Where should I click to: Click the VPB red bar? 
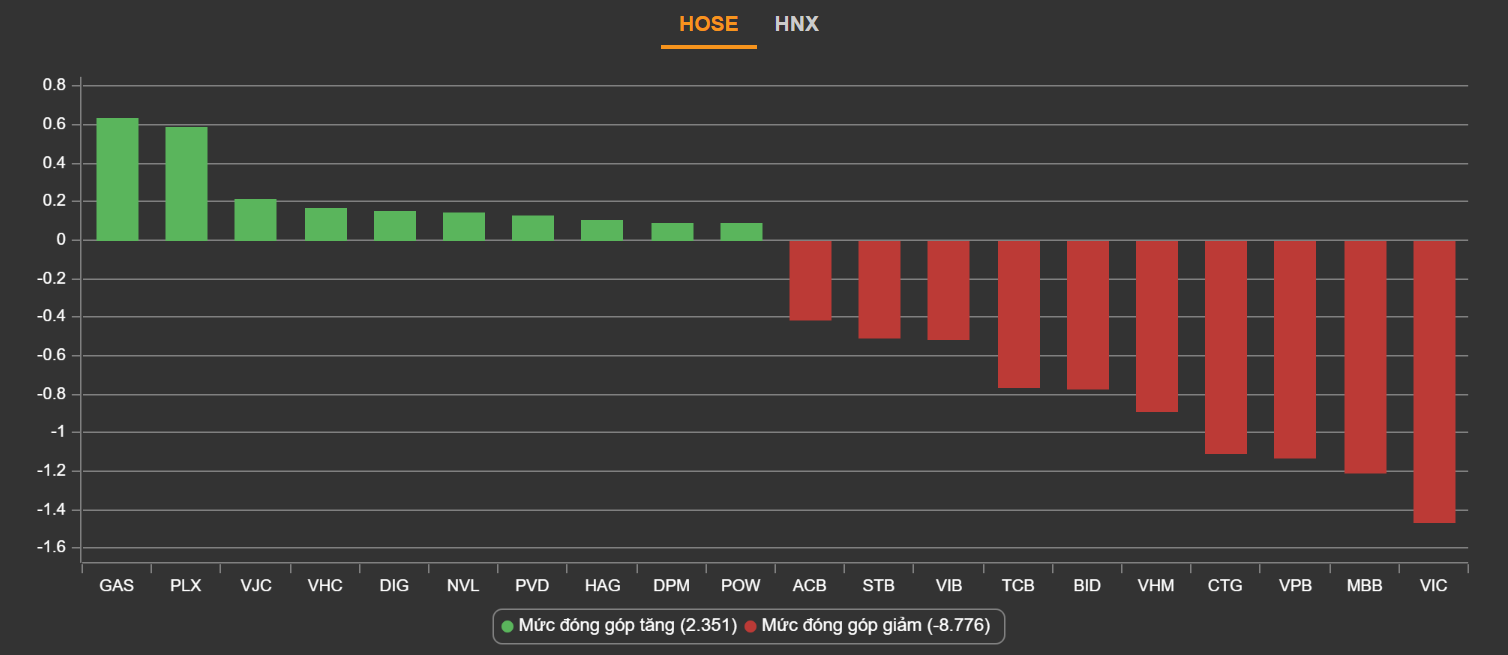1295,349
